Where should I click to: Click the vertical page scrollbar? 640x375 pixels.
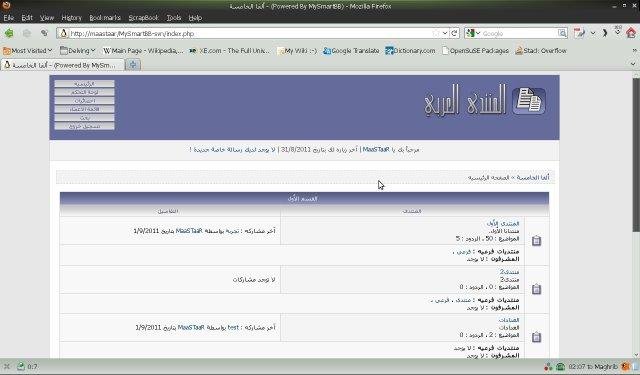pos(636,154)
